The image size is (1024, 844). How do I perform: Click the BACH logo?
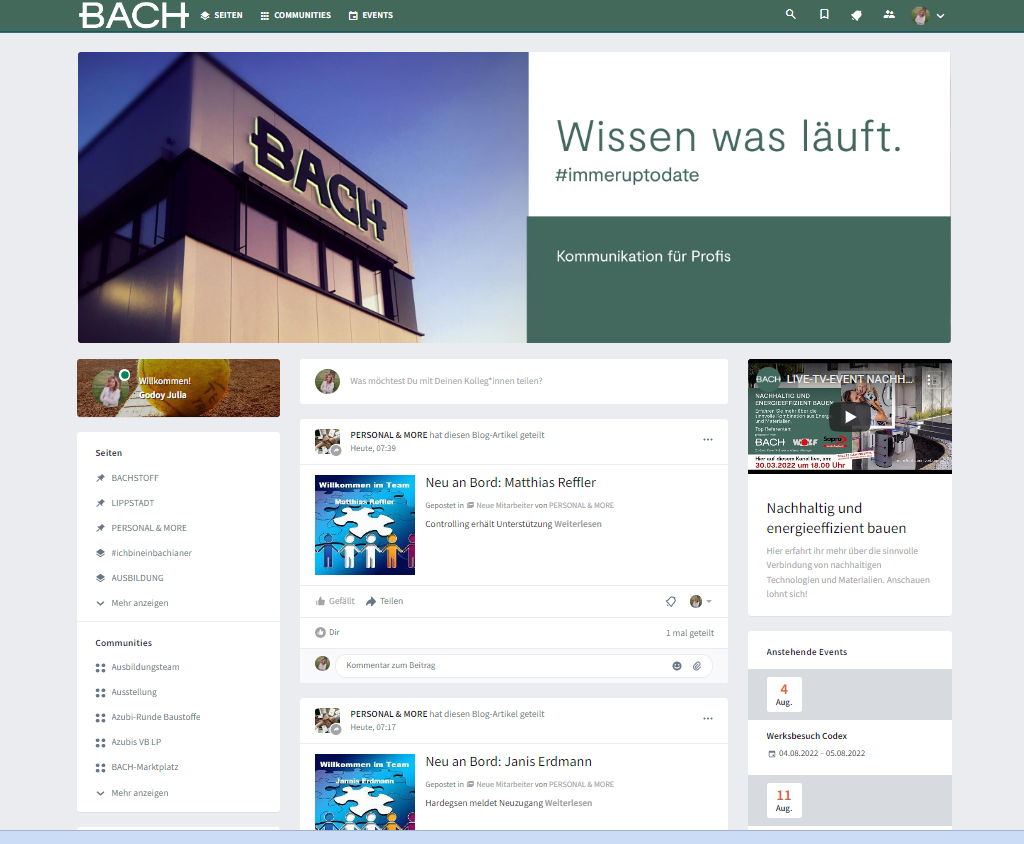click(x=134, y=15)
